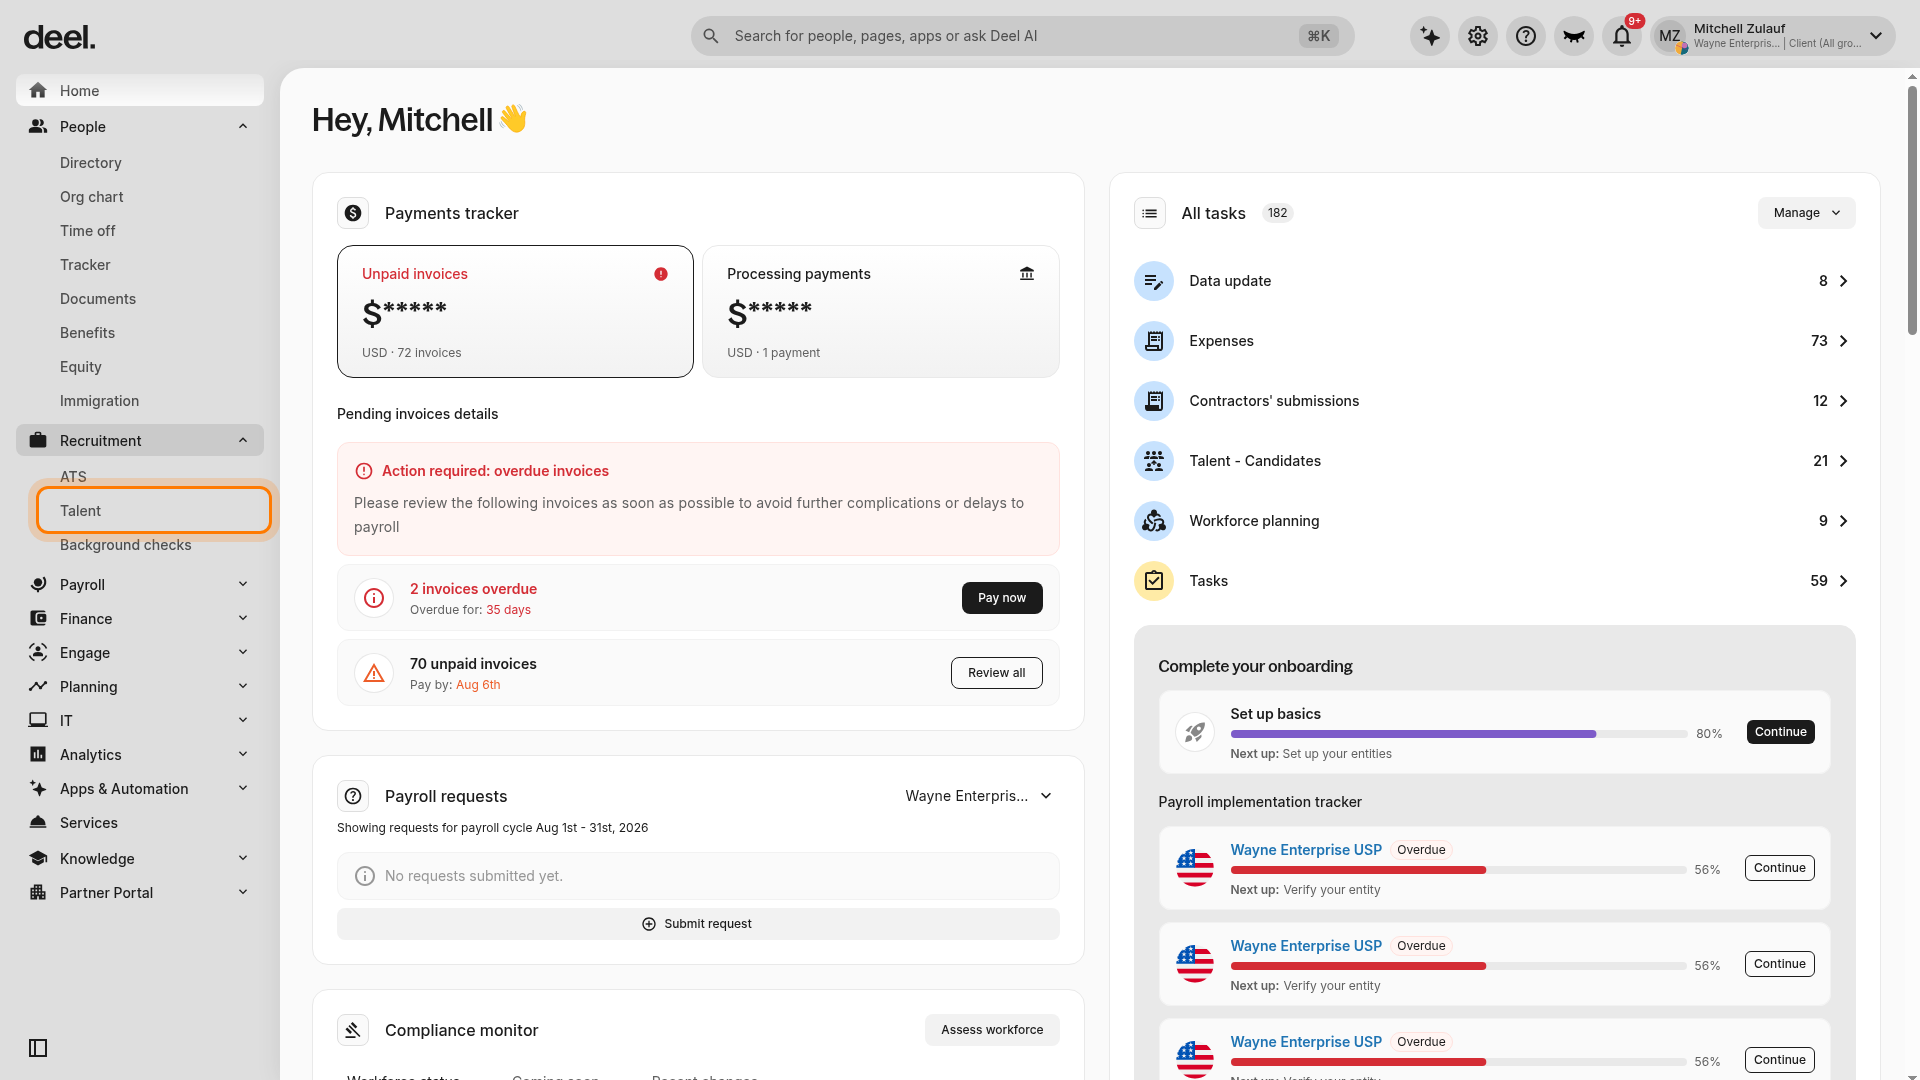Click Assess workforce button
The height and width of the screenshot is (1080, 1920).
coord(992,1030)
